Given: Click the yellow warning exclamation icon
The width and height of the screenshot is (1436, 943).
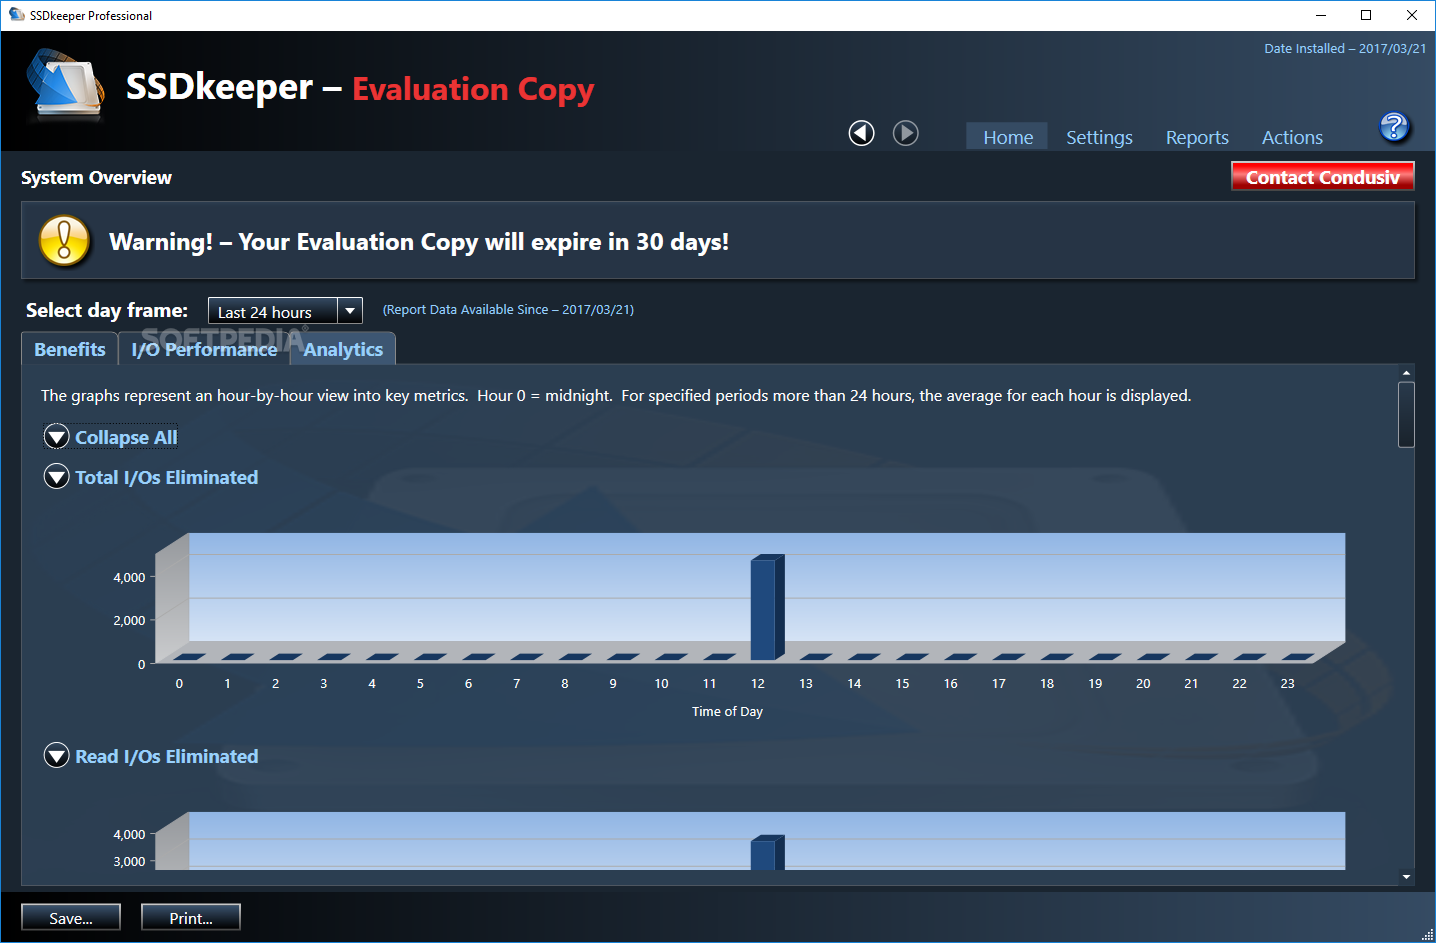Looking at the screenshot, I should 64,241.
